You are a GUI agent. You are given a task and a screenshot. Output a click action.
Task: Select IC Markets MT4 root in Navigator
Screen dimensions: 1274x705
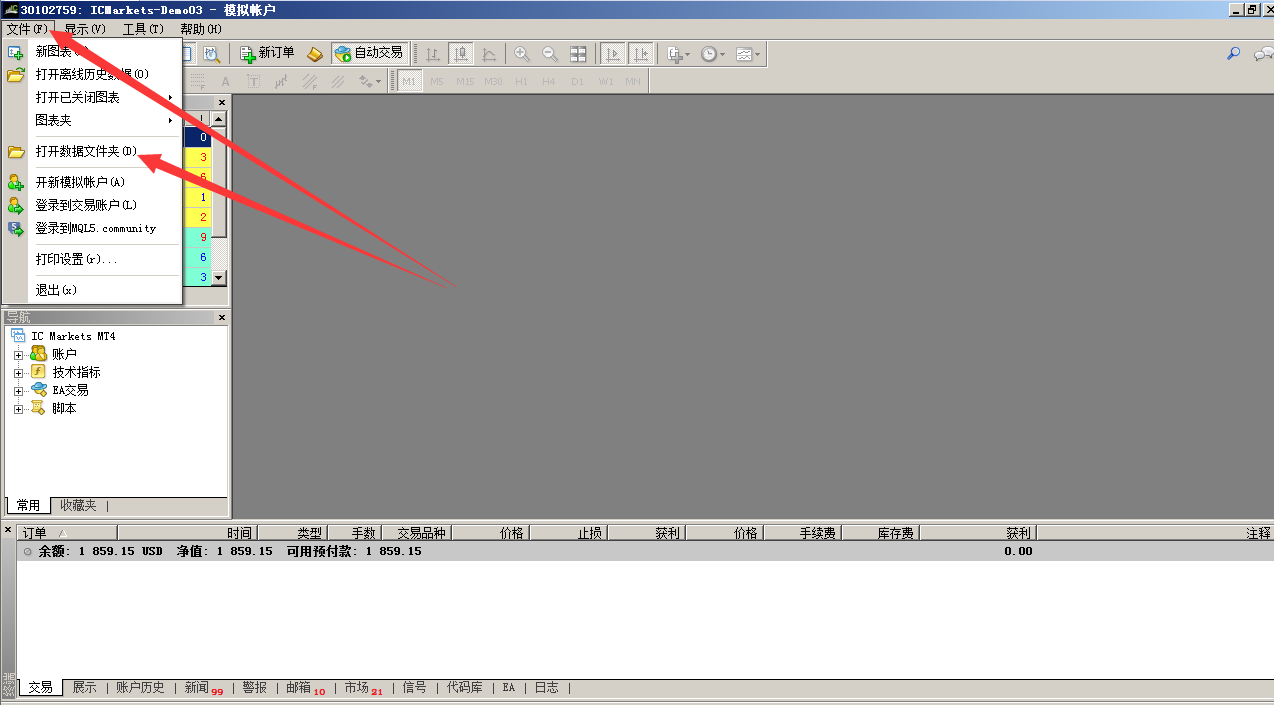[x=73, y=336]
